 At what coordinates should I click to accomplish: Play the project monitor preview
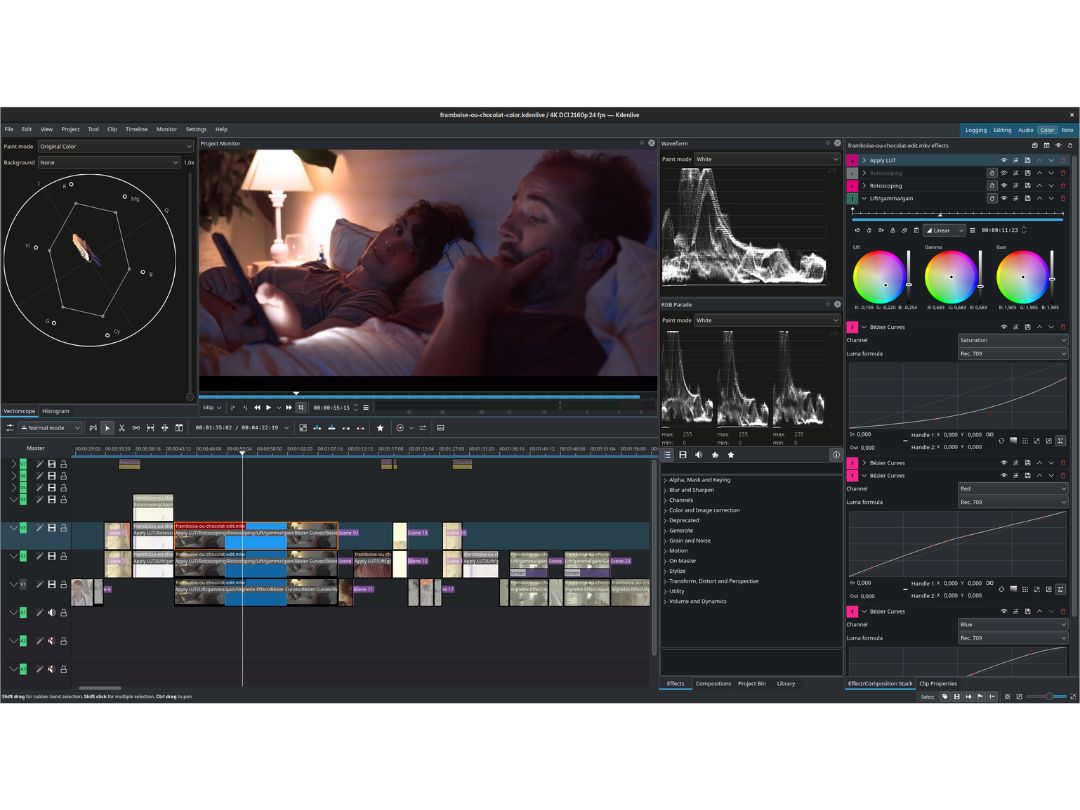(269, 408)
